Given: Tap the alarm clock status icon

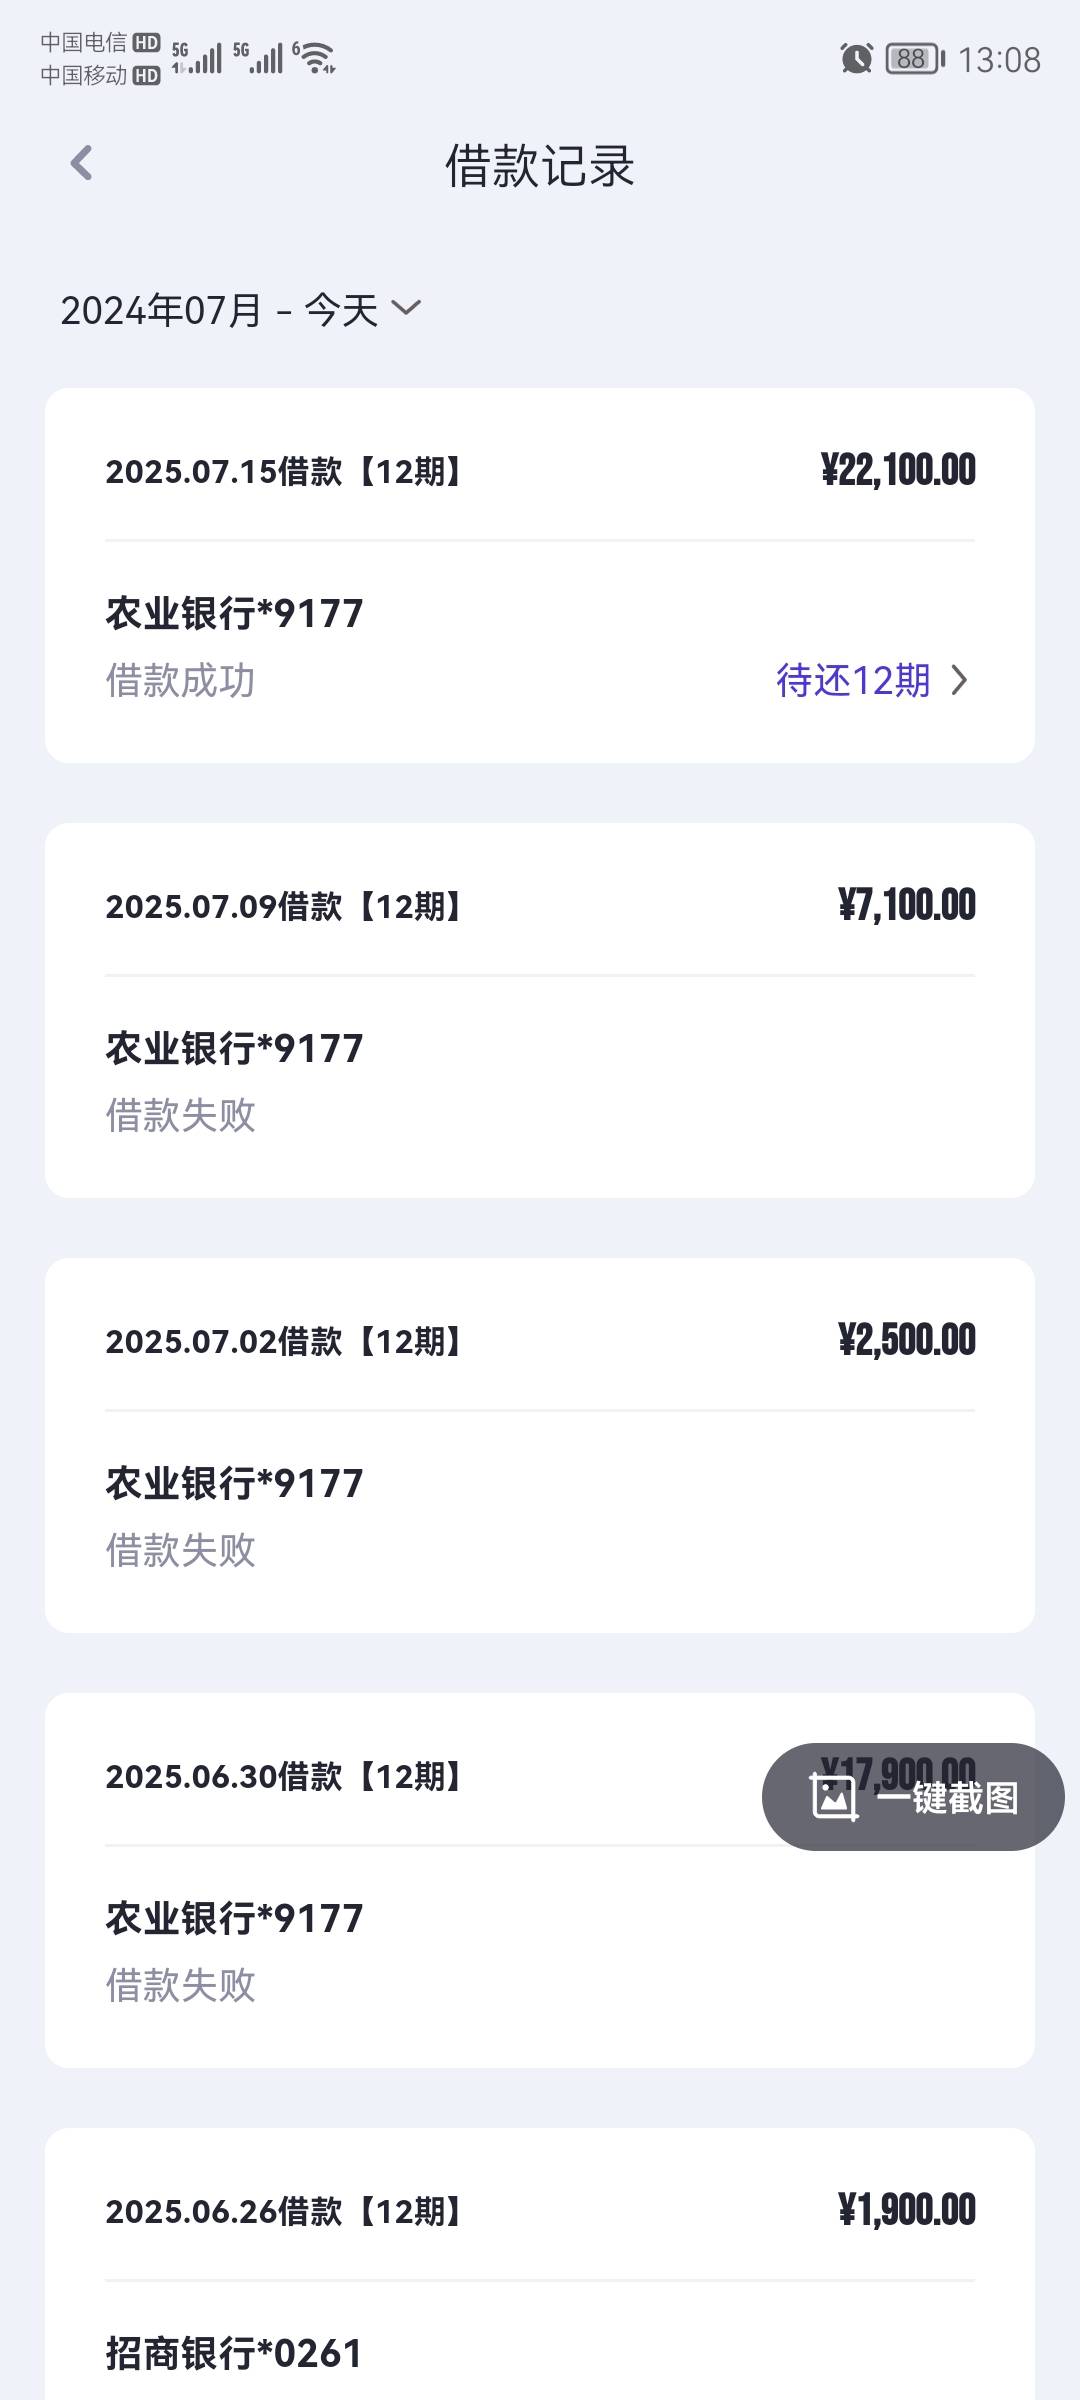Looking at the screenshot, I should (856, 59).
